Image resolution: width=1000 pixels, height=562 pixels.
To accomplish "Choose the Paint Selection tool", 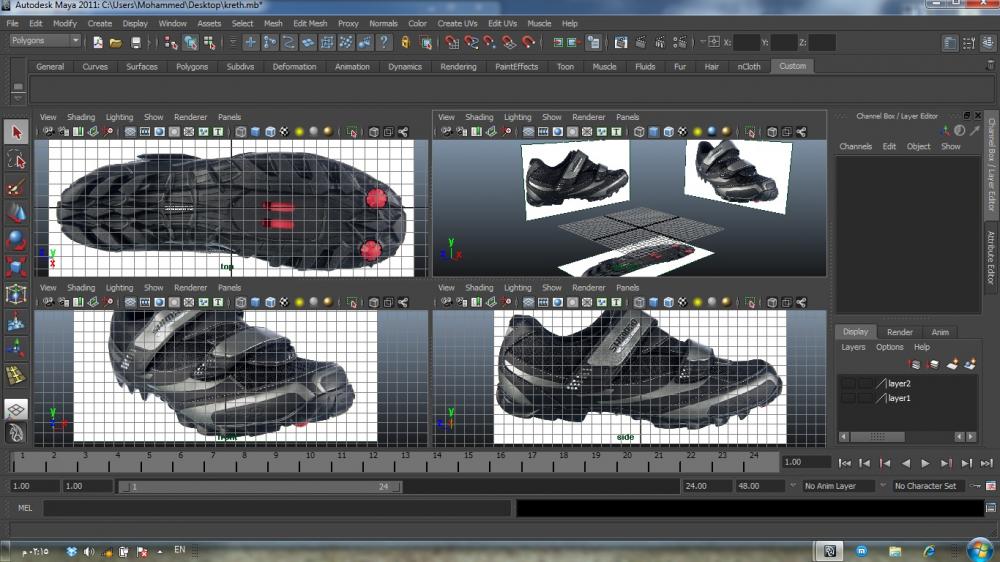I will click(16, 186).
